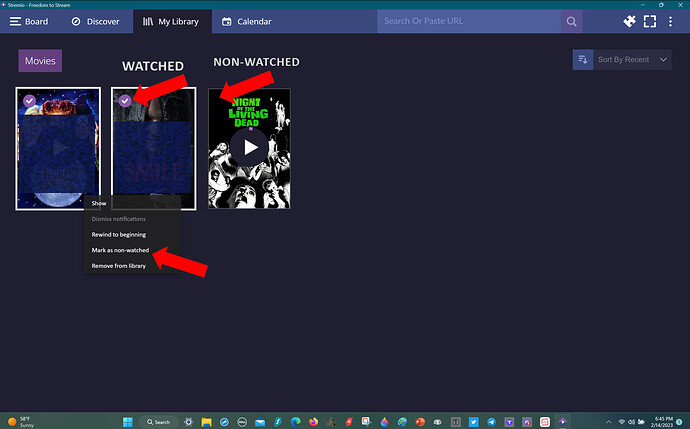
Task: Open the clock showing 6:45 PM
Action: tap(663, 422)
